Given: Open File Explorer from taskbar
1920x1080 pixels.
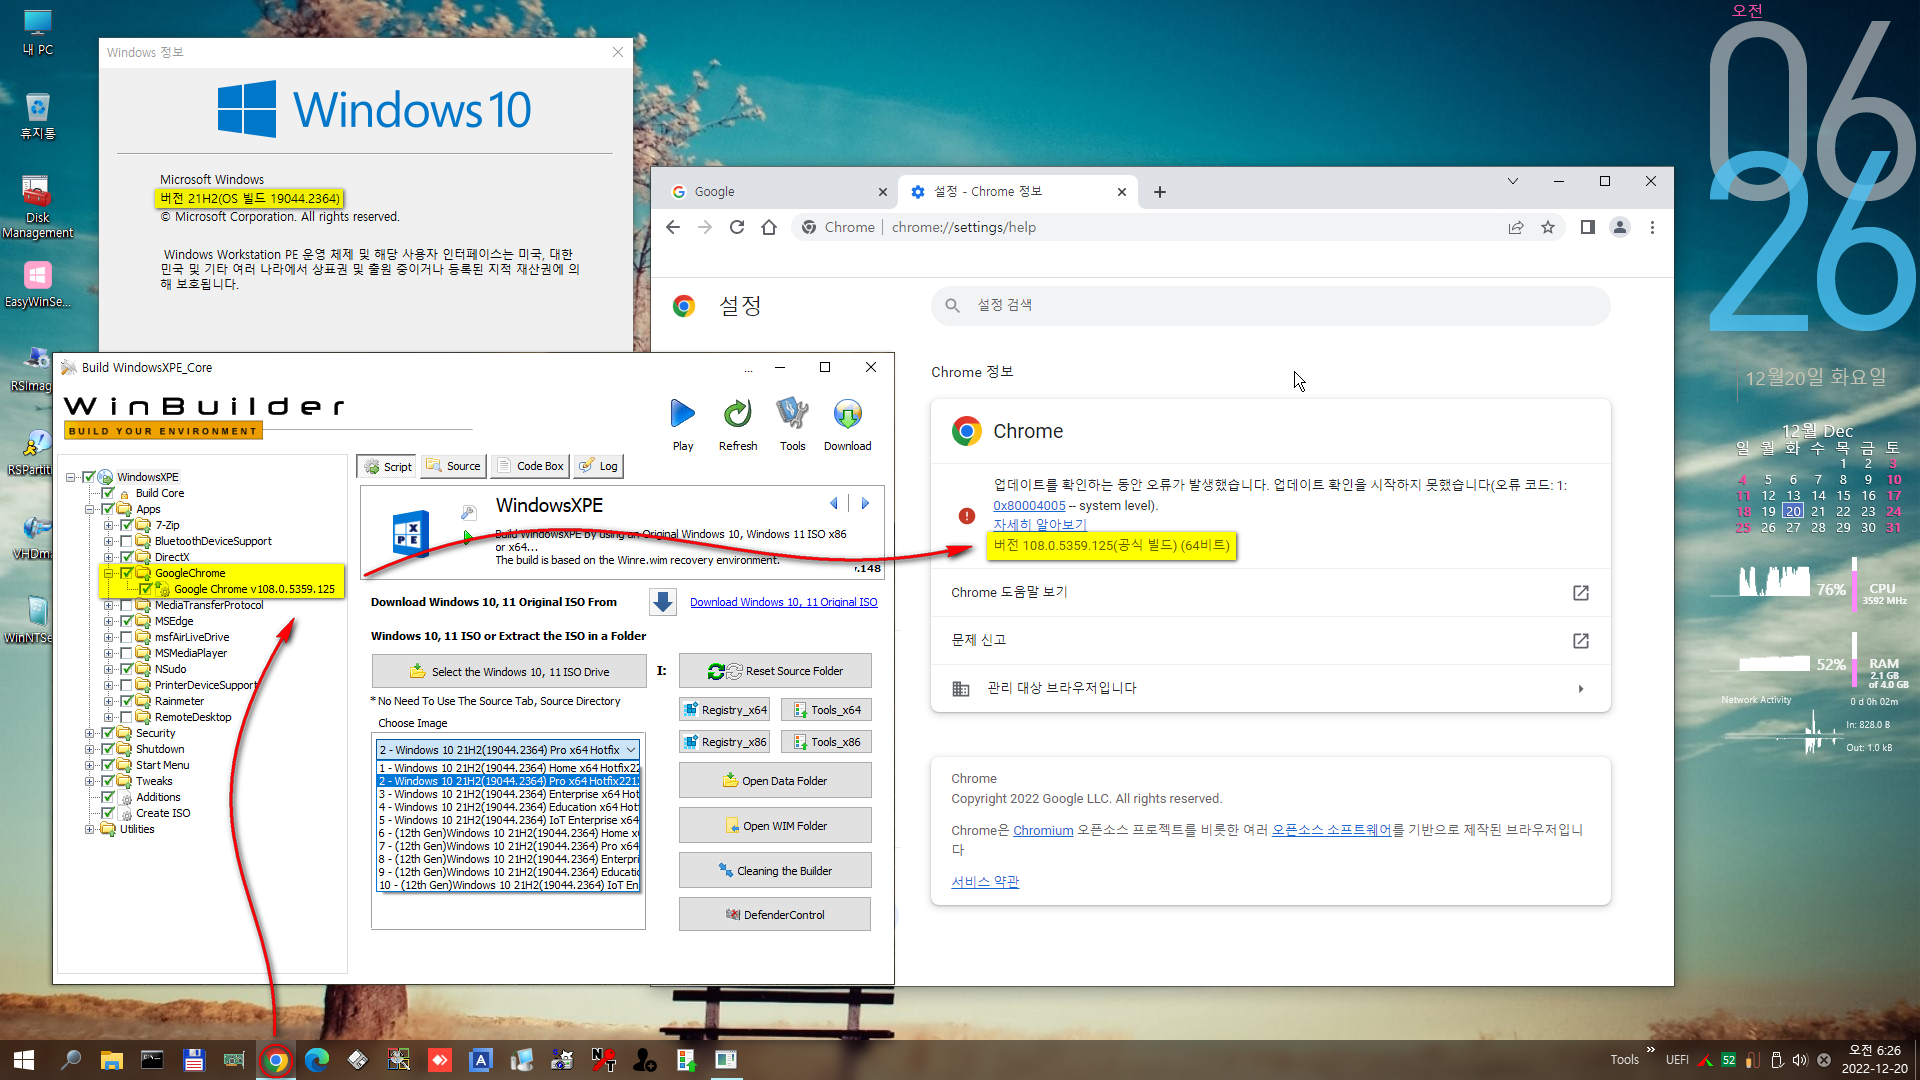Looking at the screenshot, I should pyautogui.click(x=111, y=1060).
